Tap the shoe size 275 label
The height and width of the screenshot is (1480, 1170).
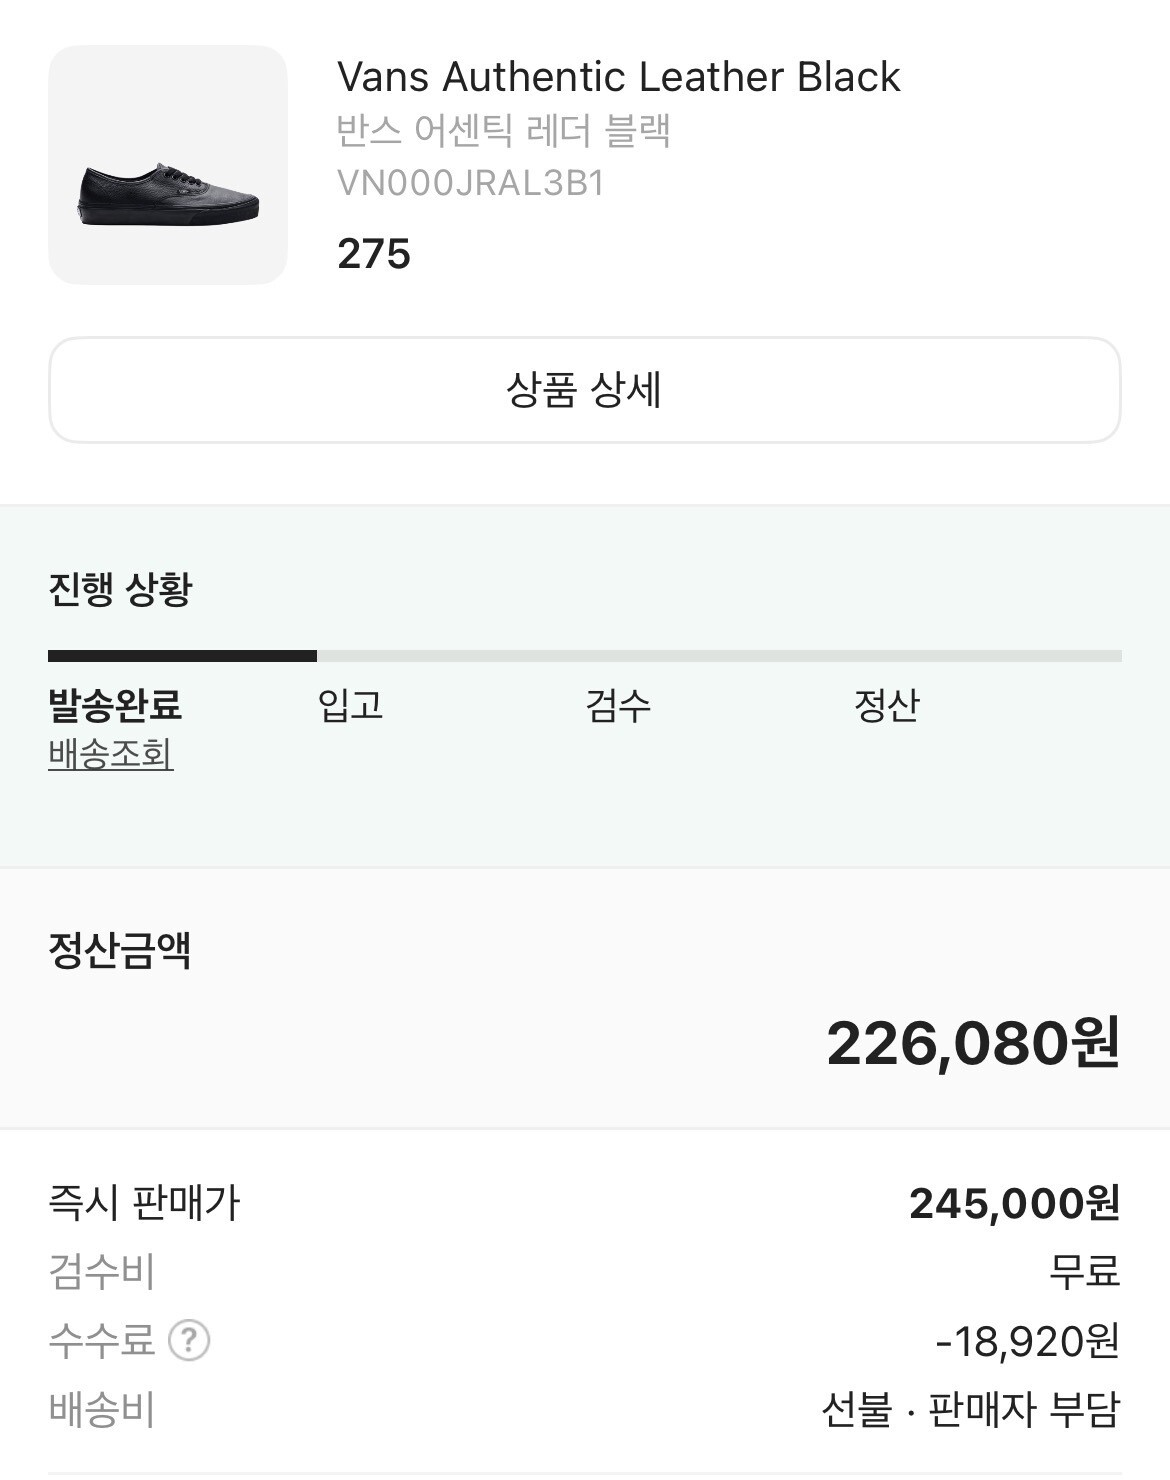click(x=374, y=254)
